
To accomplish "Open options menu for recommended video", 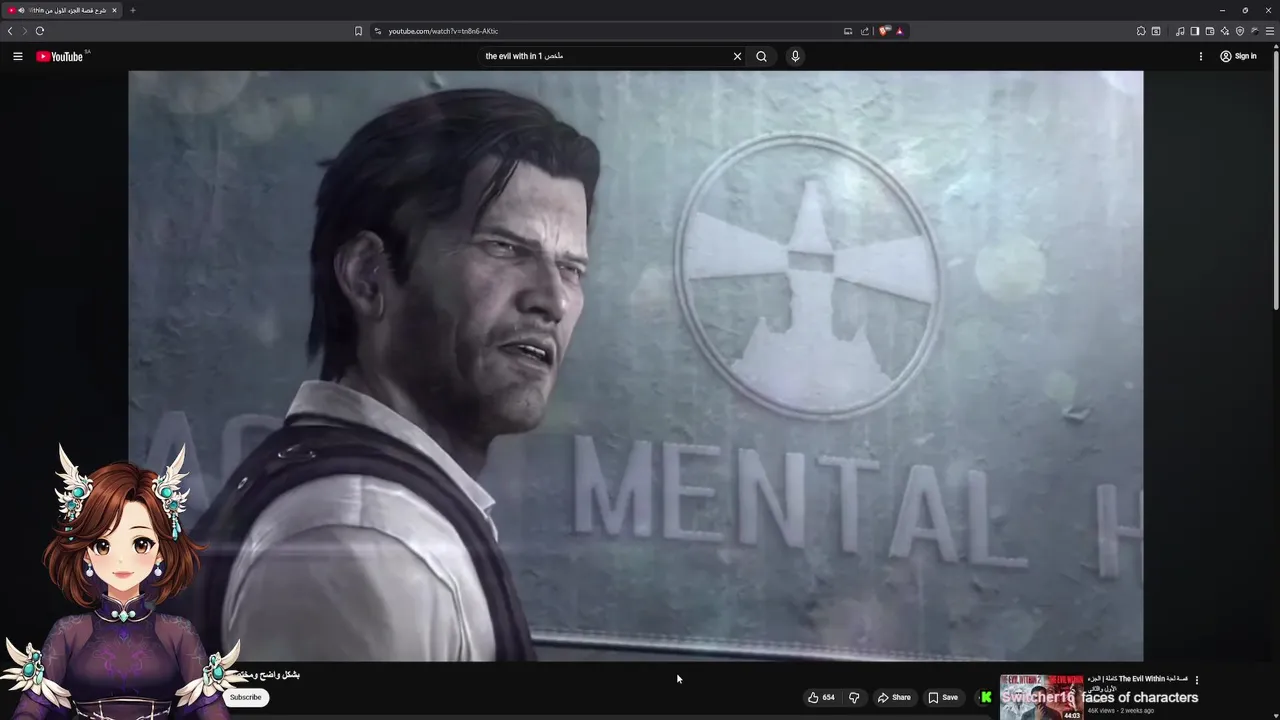I will point(1196,680).
